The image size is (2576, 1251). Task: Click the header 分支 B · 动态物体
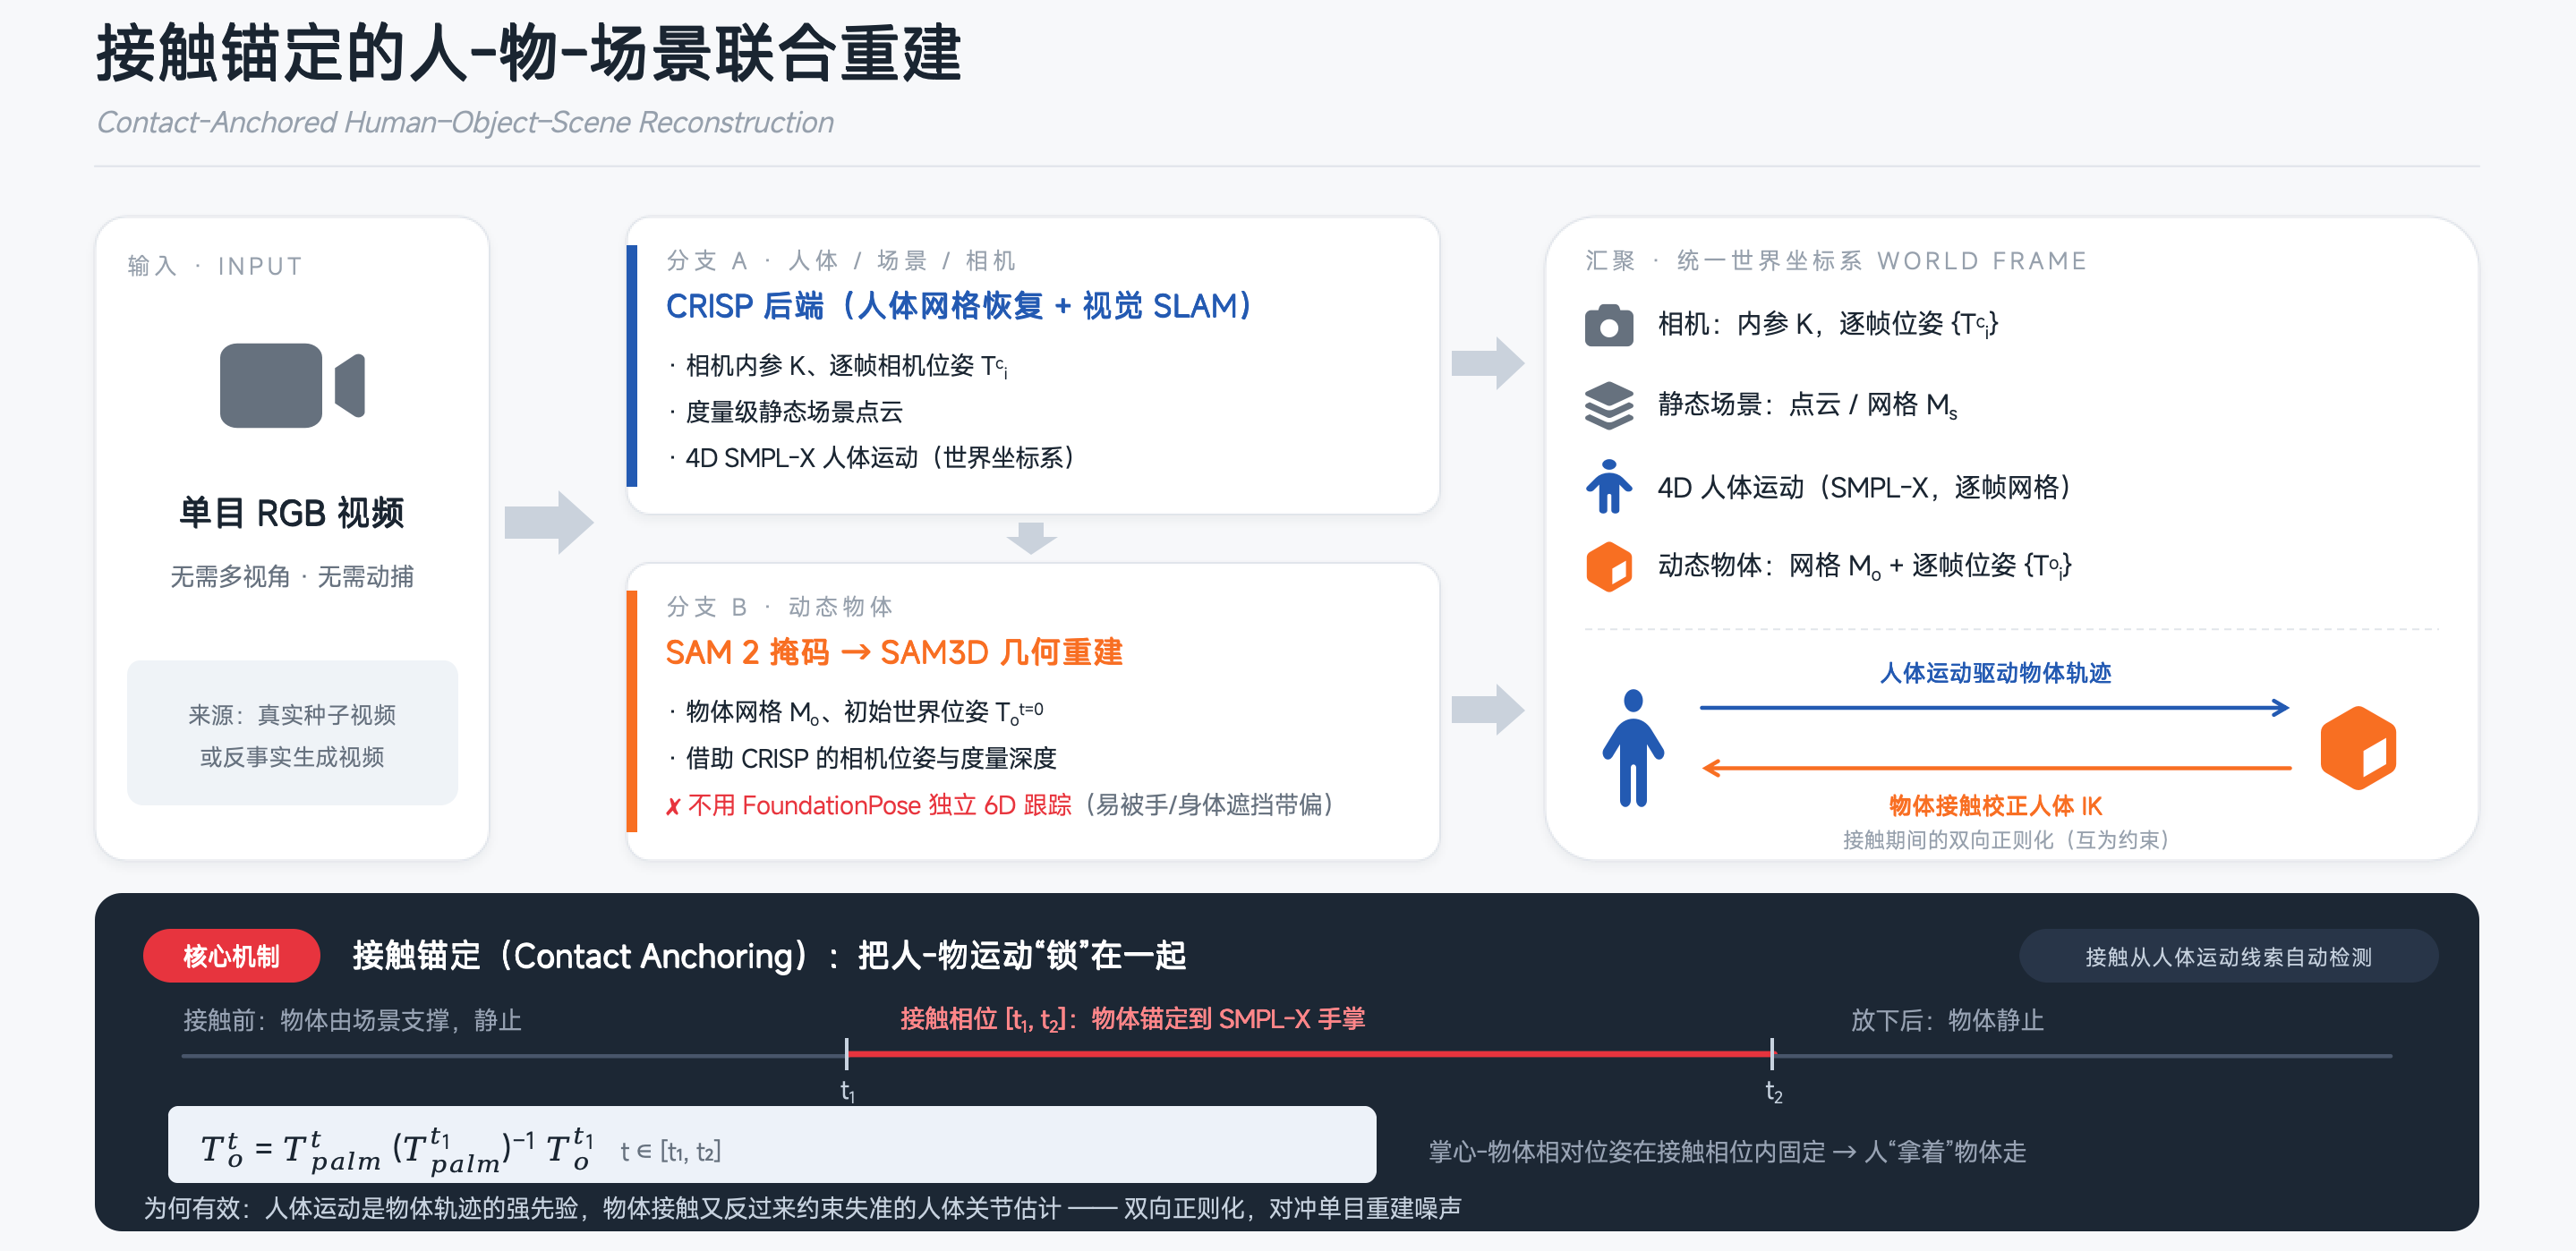(779, 607)
